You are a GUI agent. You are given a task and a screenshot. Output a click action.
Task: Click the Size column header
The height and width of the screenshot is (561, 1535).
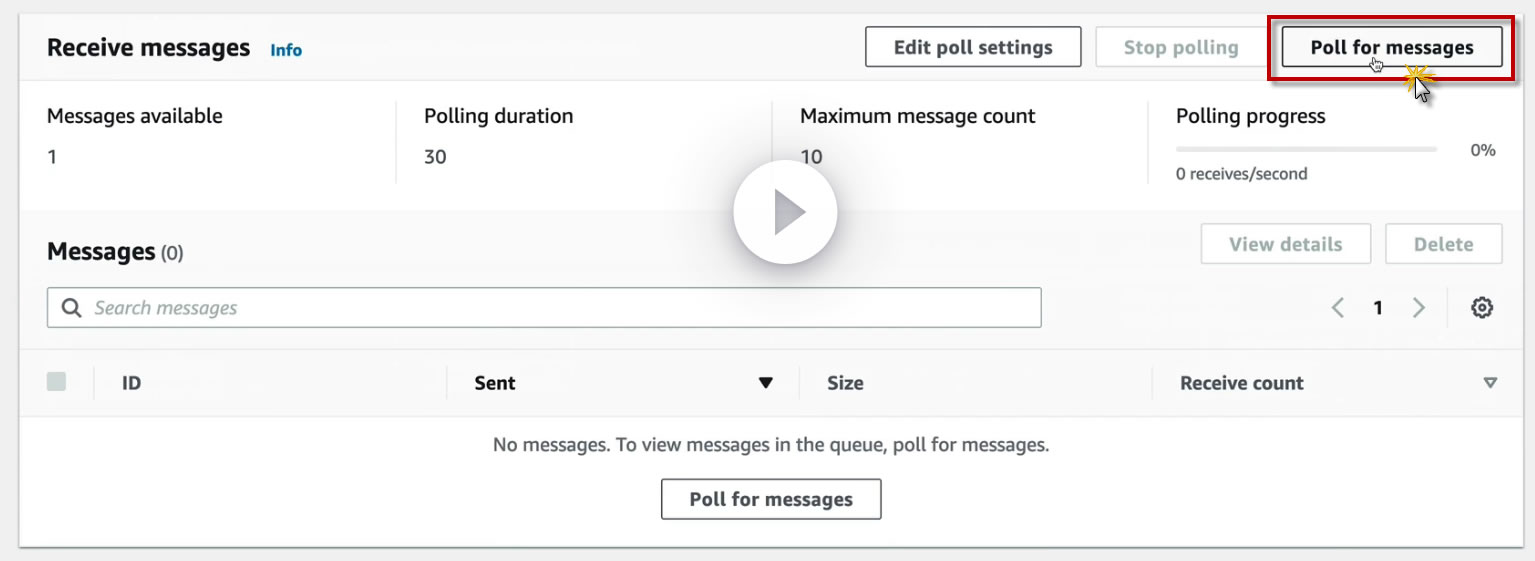845,383
